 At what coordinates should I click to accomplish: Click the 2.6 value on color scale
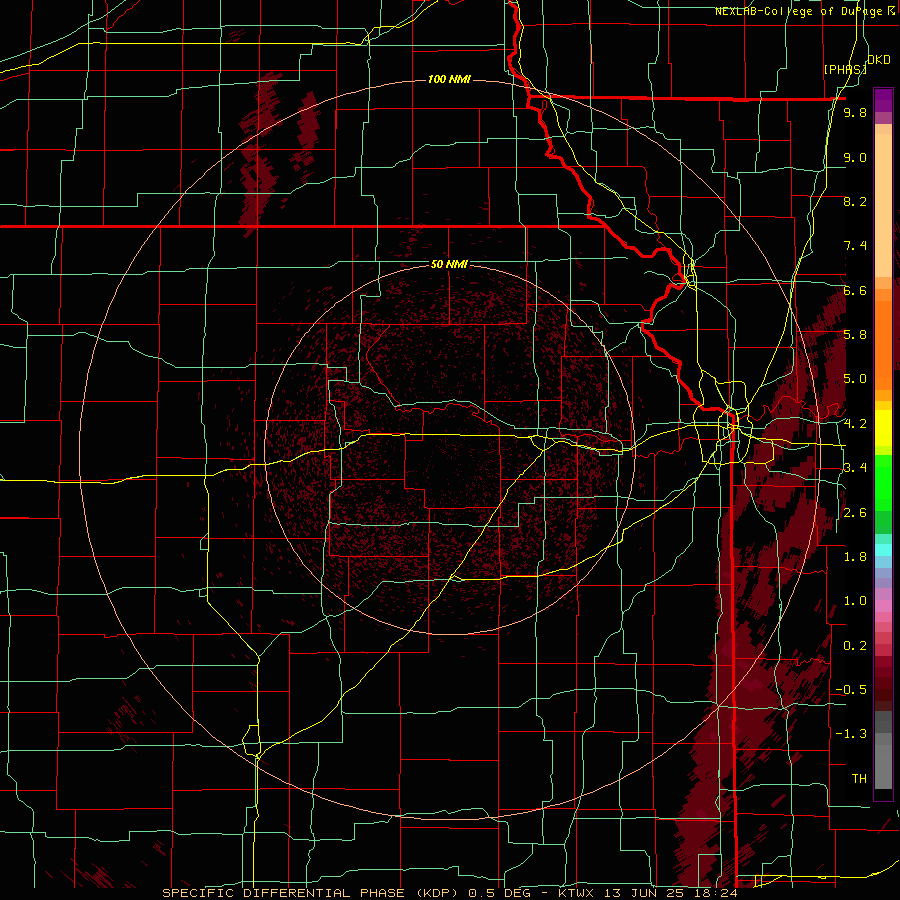pos(855,512)
